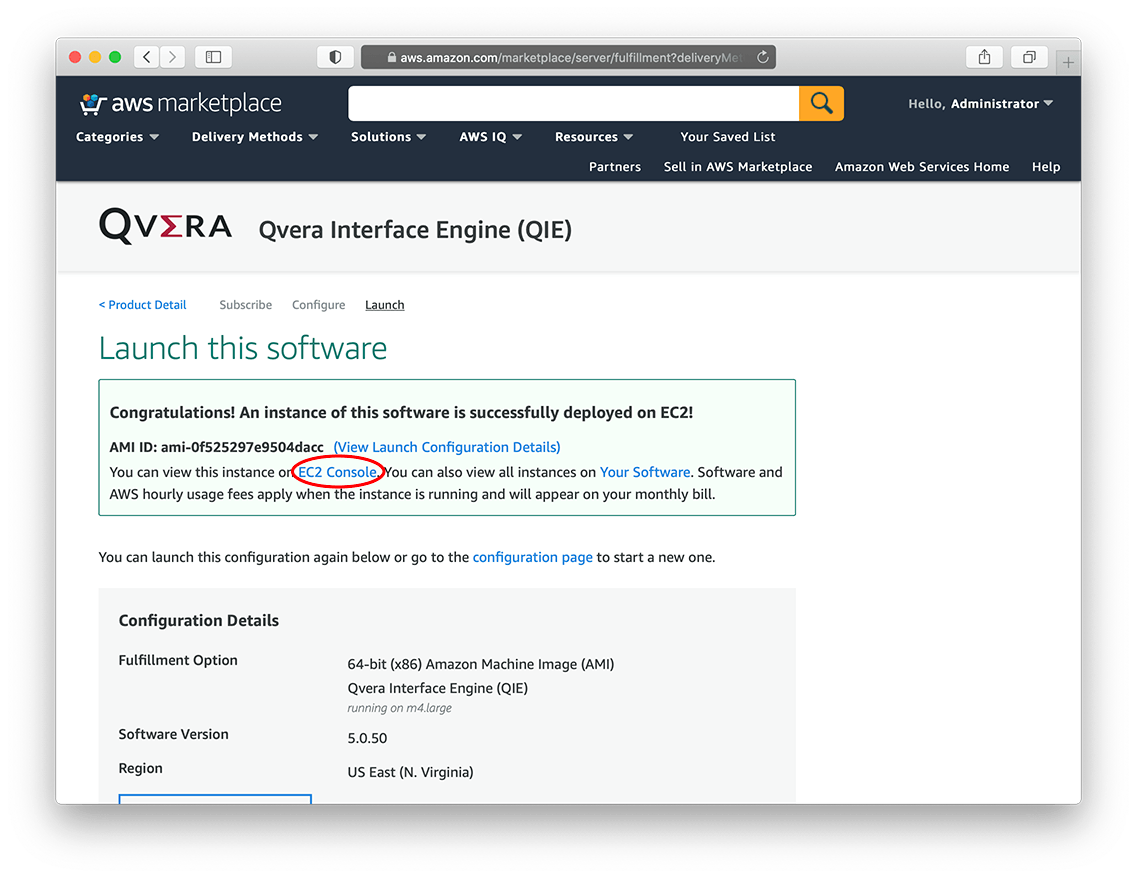Click the Region label in Configuration Details
The image size is (1137, 878).
coord(141,768)
